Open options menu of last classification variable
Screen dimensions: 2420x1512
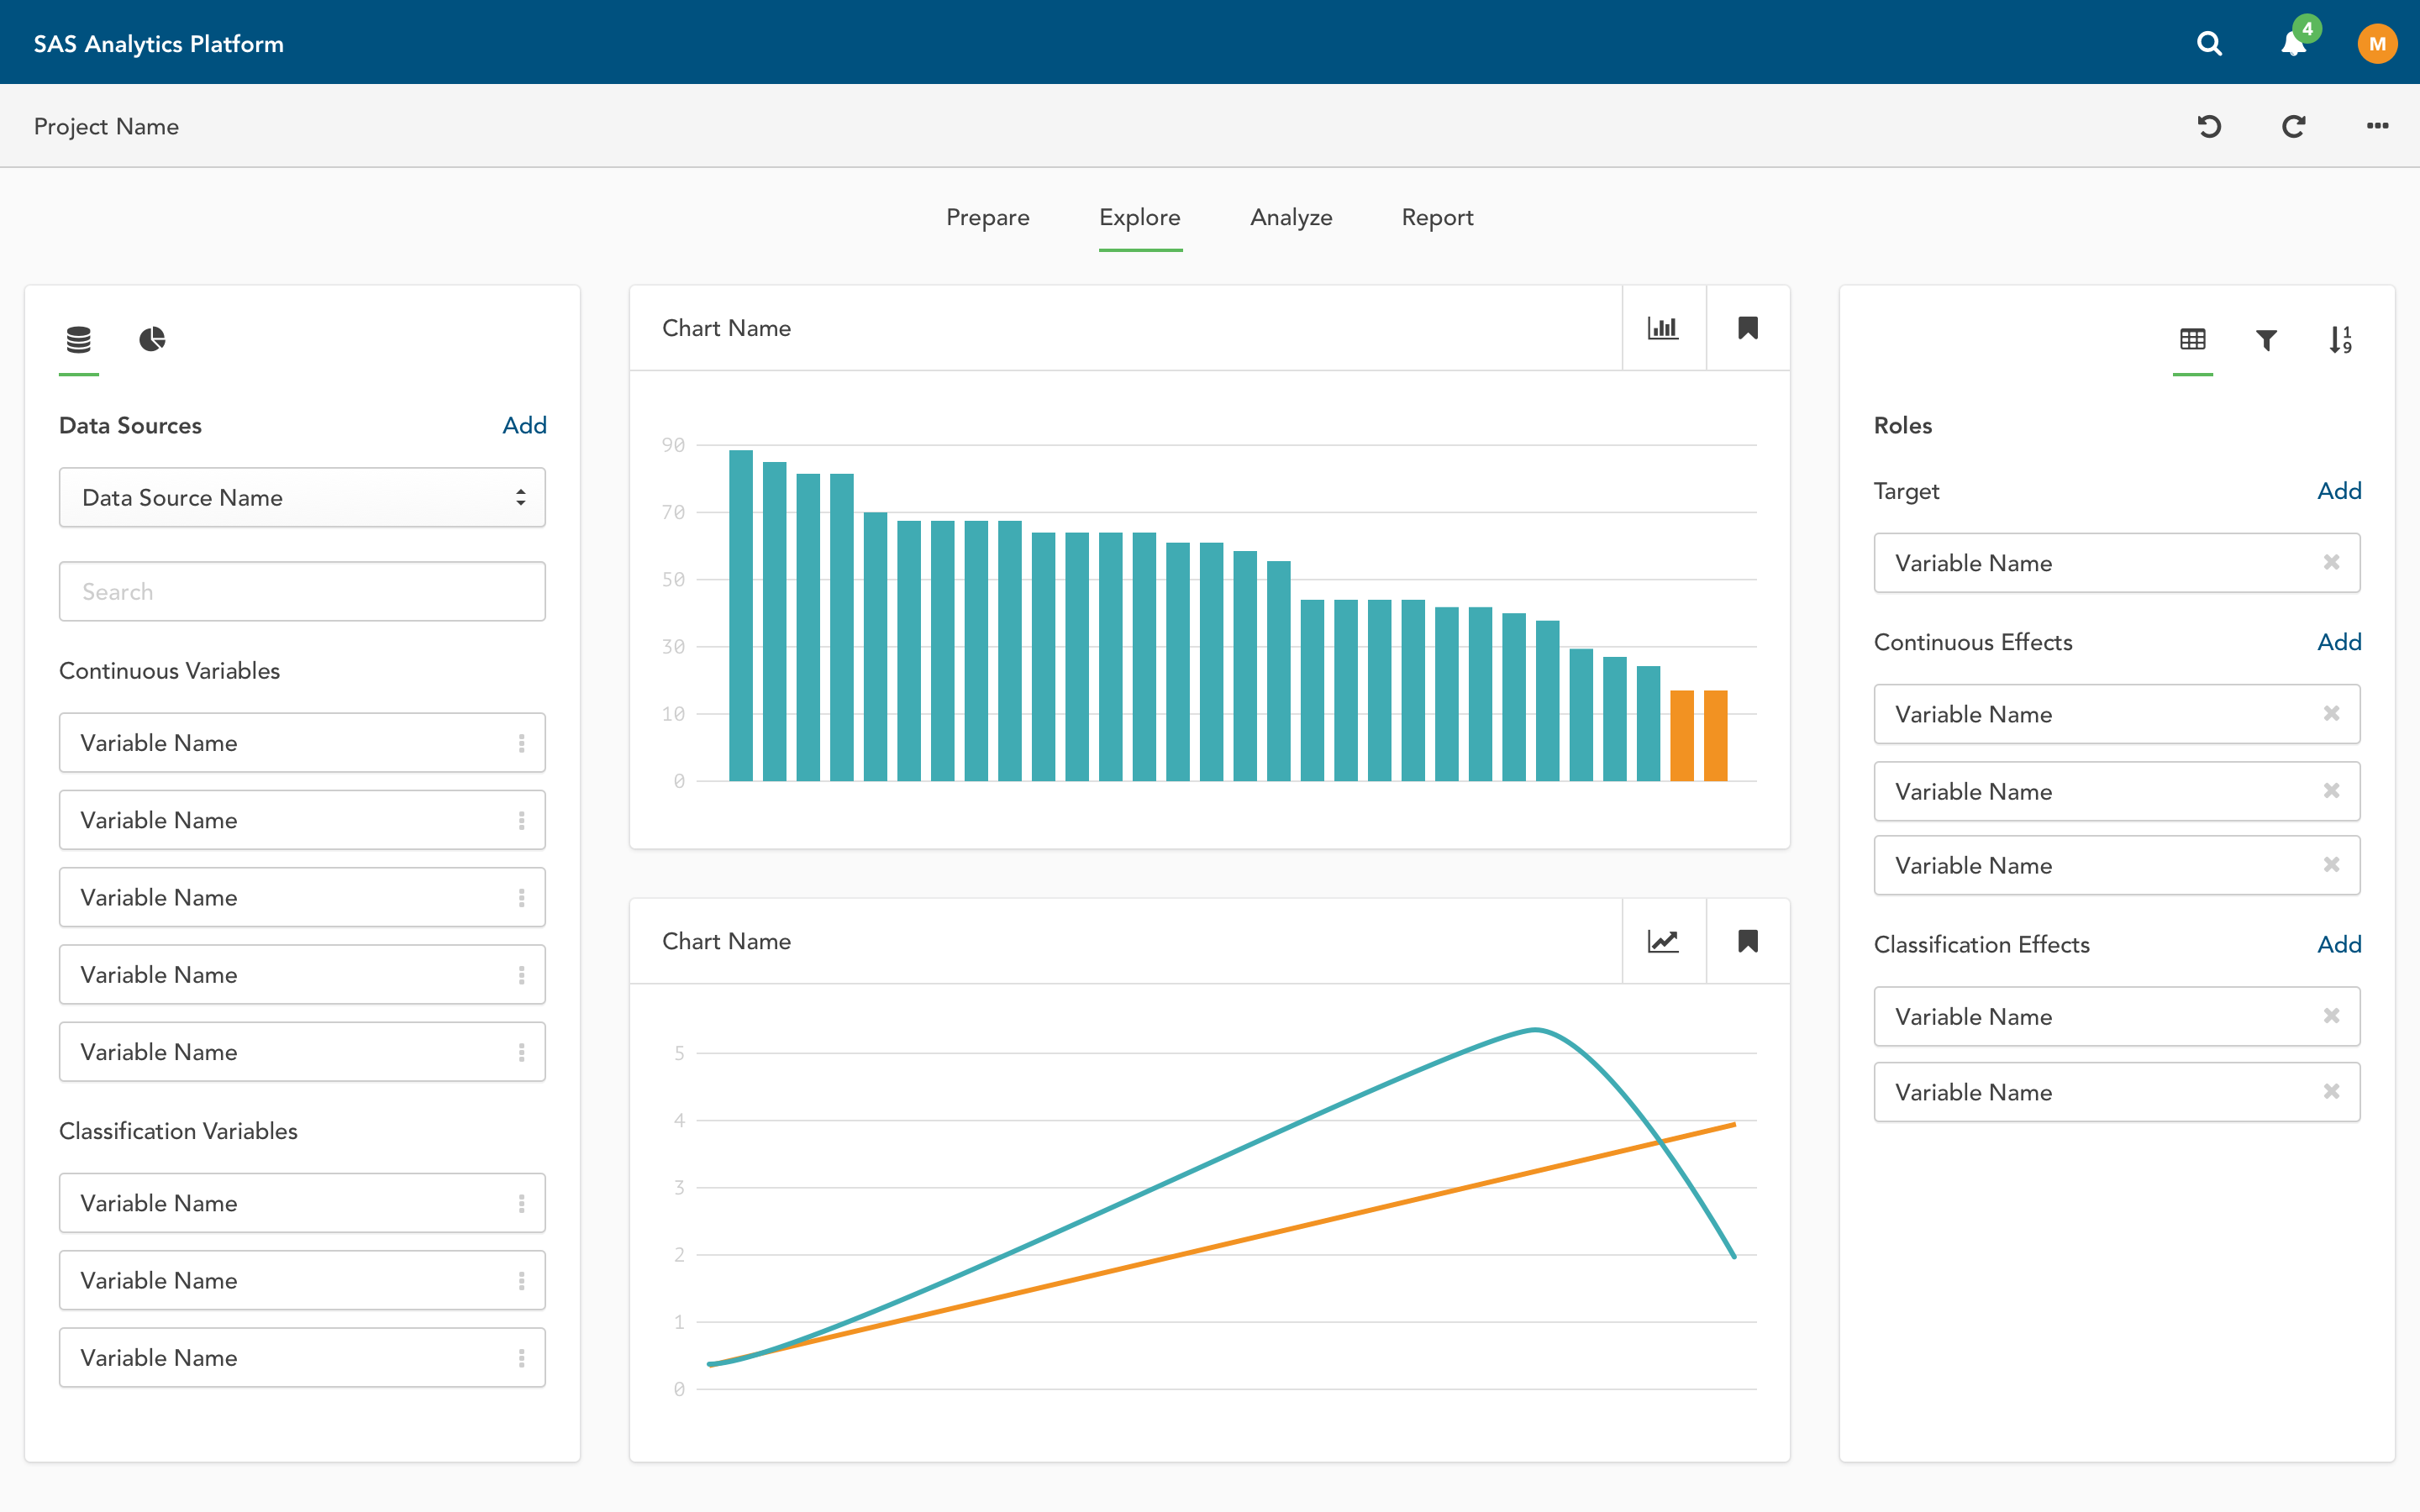(521, 1358)
